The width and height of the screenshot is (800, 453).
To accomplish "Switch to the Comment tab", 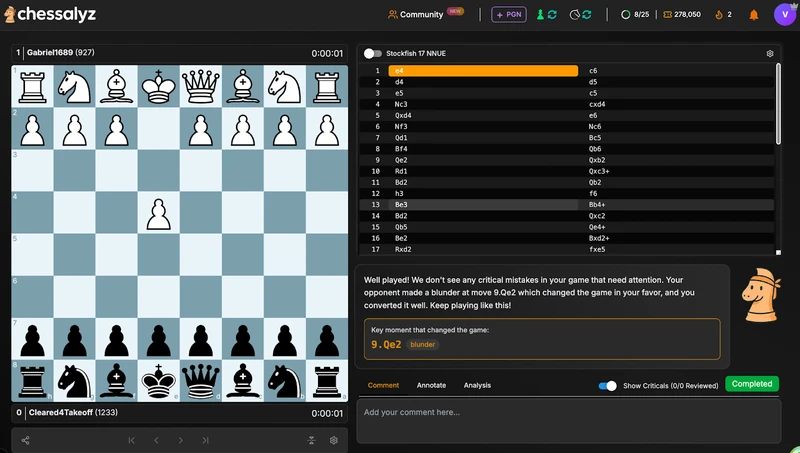I will (x=383, y=385).
